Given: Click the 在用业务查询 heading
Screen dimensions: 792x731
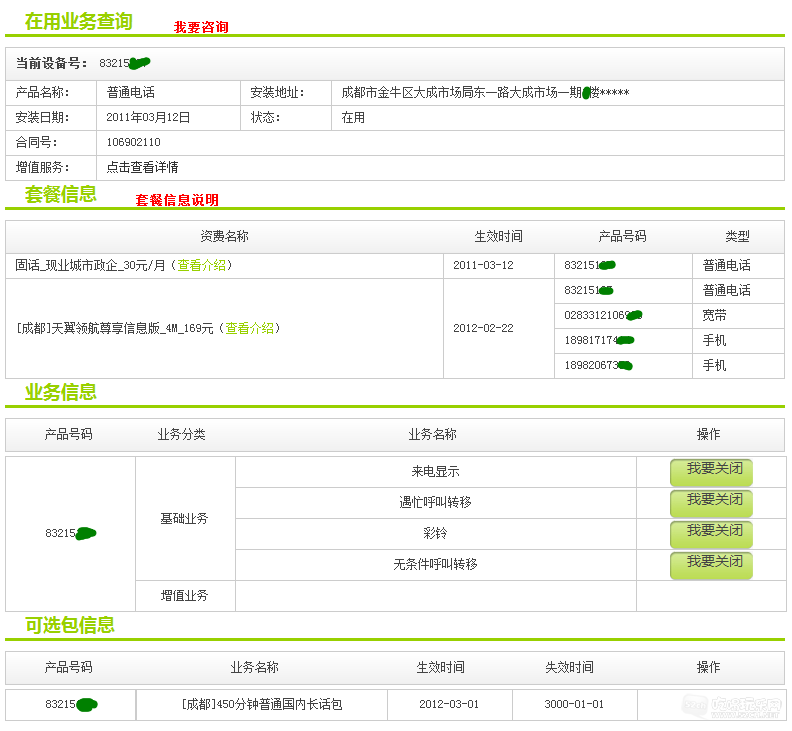Looking at the screenshot, I should 79,22.
